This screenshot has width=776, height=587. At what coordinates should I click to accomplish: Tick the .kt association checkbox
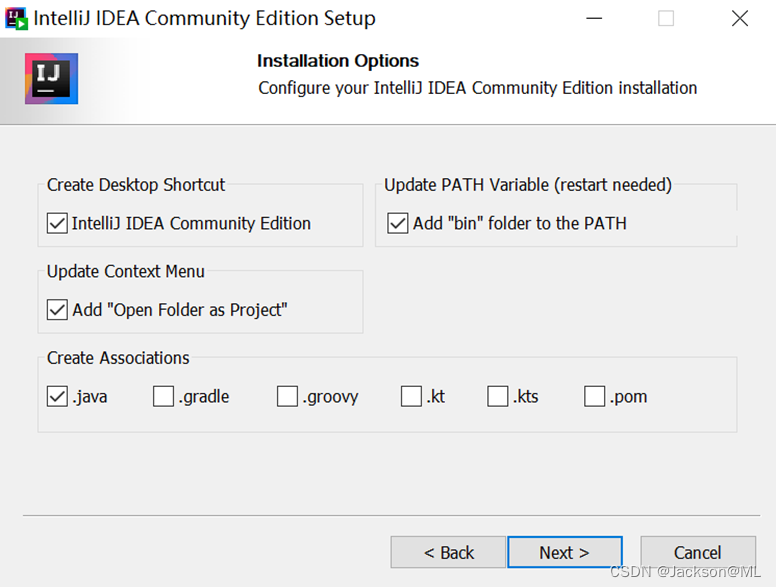pyautogui.click(x=411, y=397)
